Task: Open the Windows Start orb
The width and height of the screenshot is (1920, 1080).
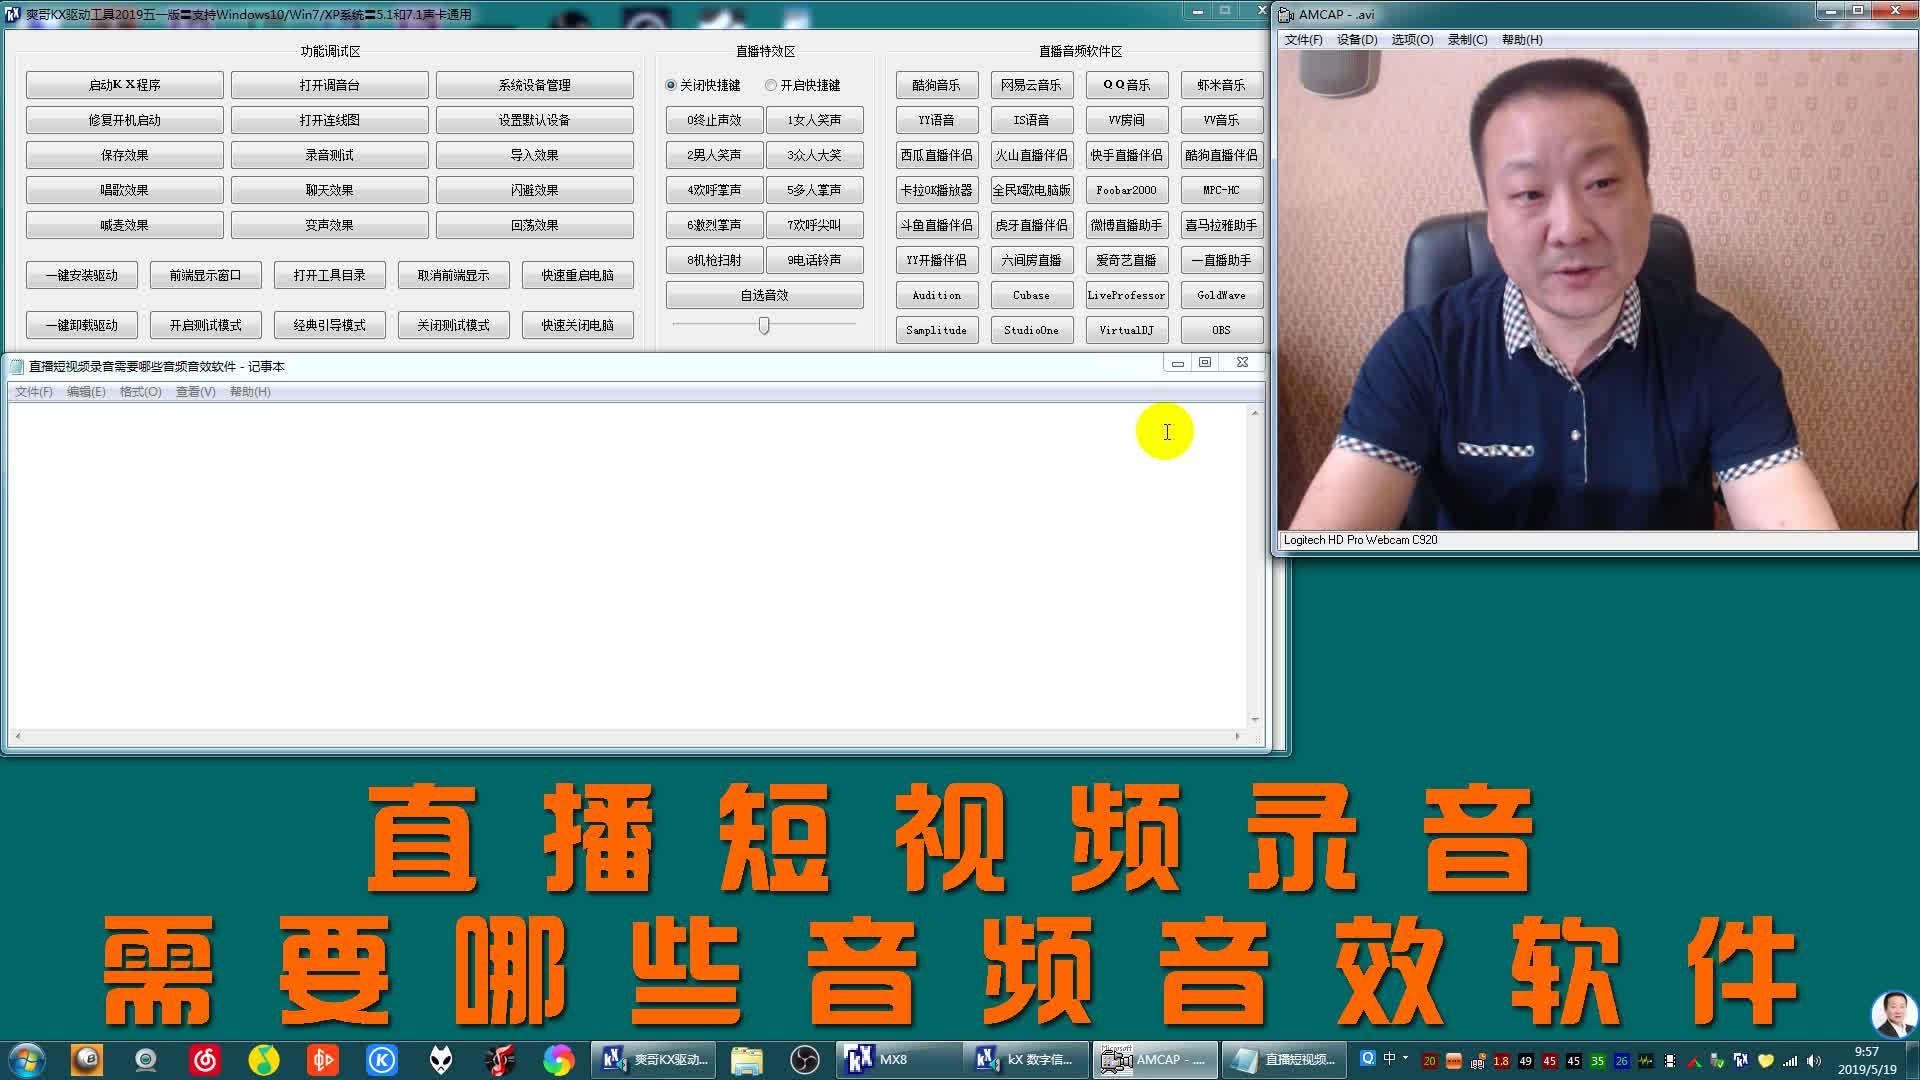Action: [x=27, y=1060]
